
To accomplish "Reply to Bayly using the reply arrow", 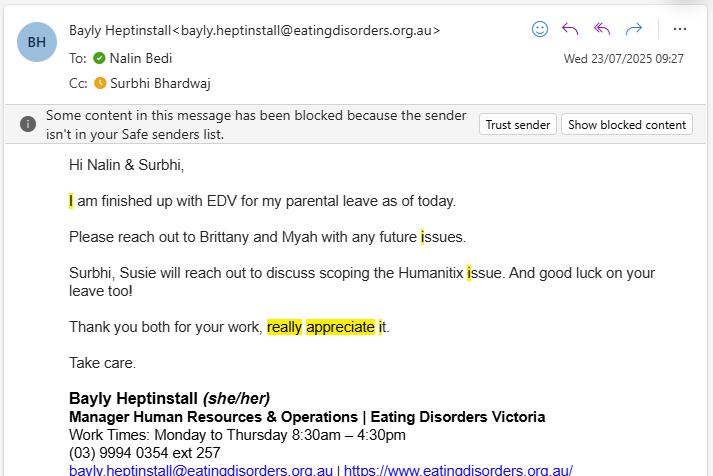I will coord(570,29).
